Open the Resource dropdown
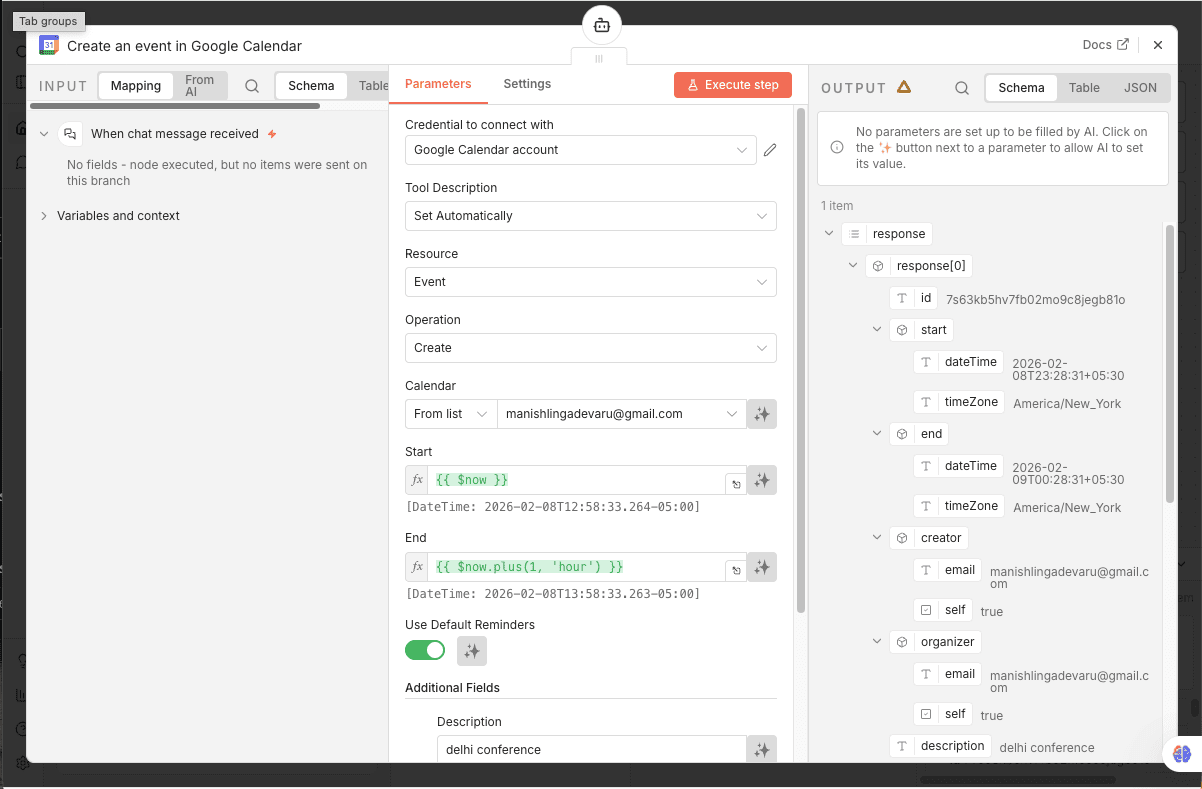This screenshot has height=789, width=1202. (x=590, y=282)
